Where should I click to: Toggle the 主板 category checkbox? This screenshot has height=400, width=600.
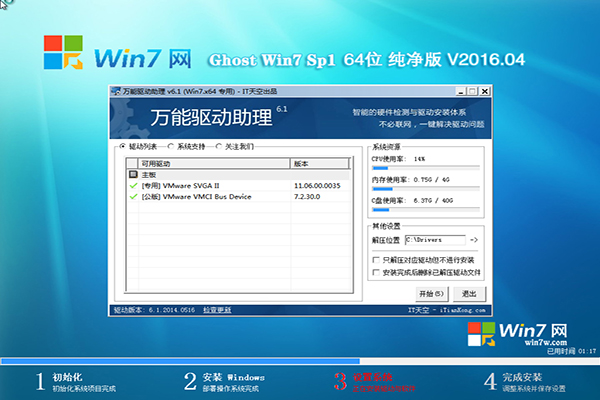(133, 175)
